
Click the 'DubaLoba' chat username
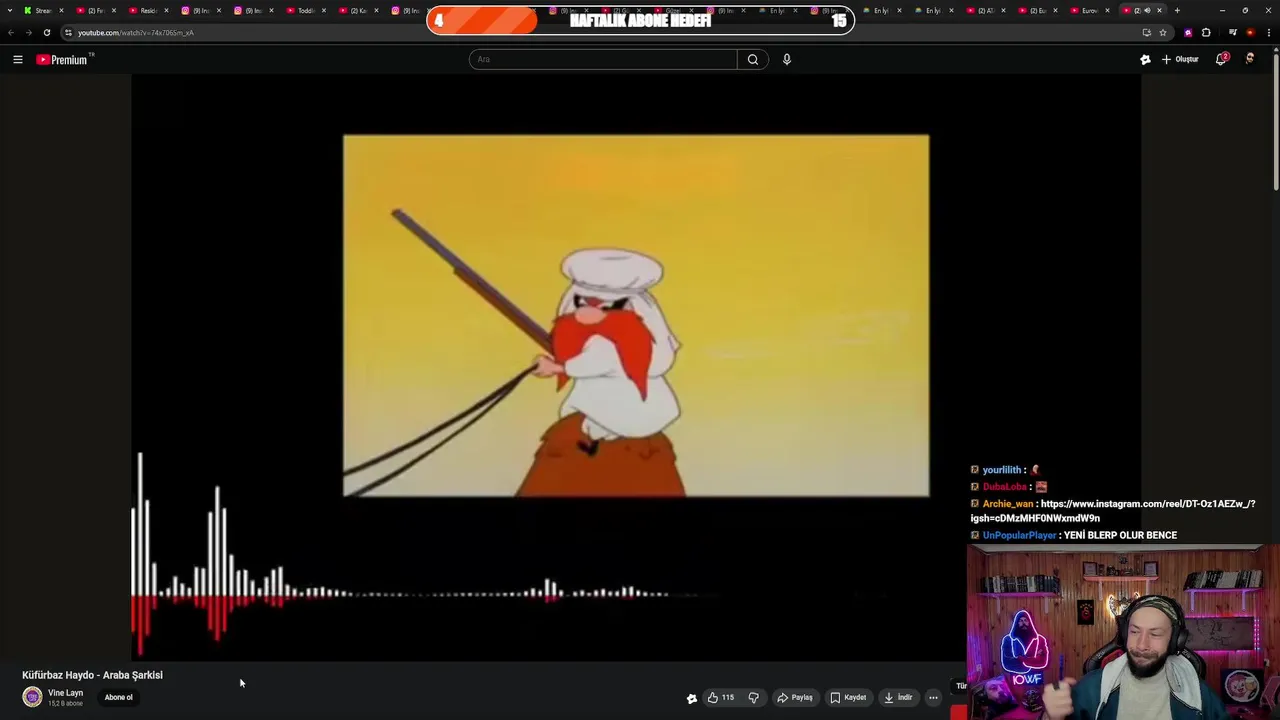pos(1005,487)
